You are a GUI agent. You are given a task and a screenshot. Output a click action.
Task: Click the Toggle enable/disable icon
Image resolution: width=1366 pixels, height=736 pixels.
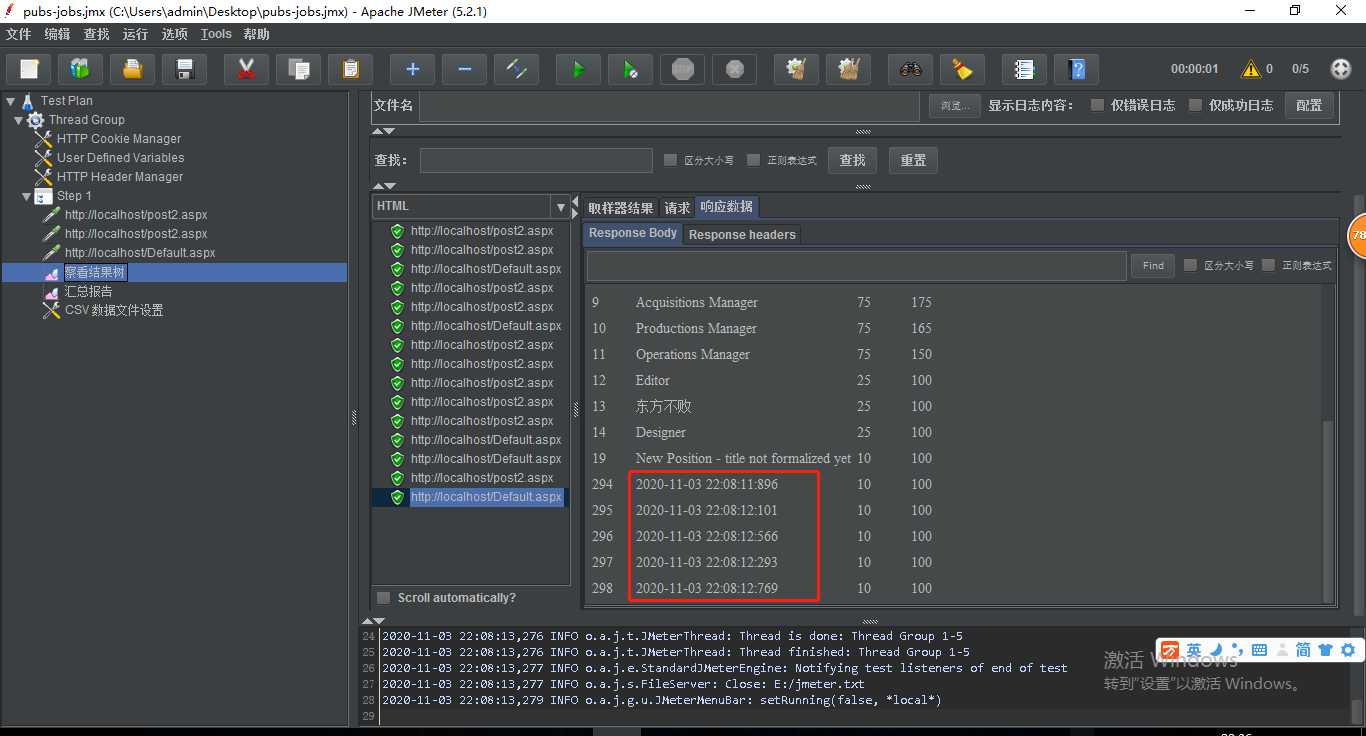tap(516, 69)
